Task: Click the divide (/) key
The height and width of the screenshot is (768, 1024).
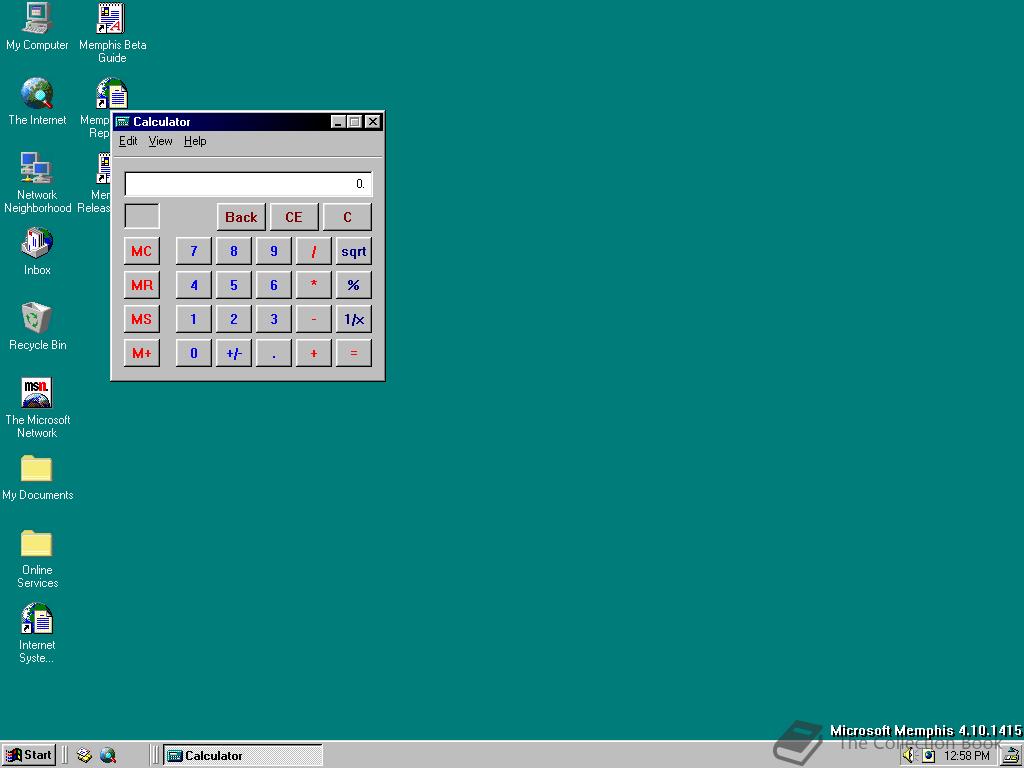Action: click(x=313, y=251)
